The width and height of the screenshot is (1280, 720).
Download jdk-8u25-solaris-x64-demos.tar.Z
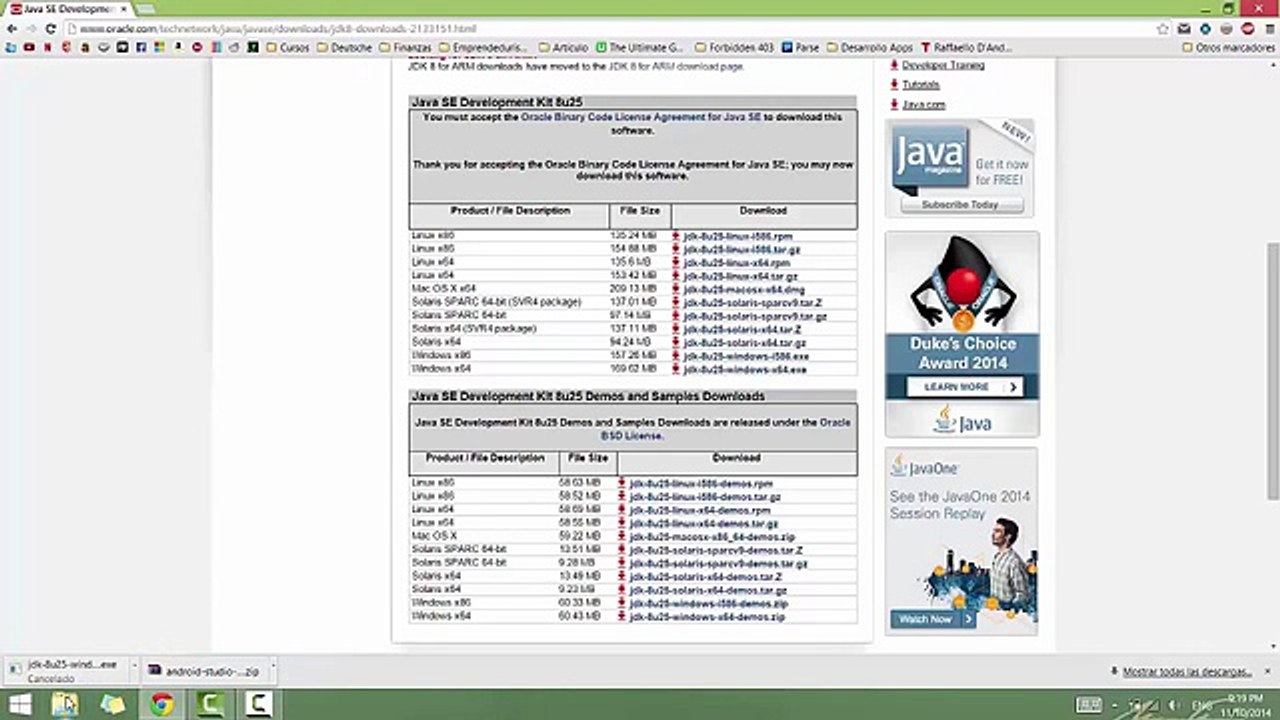(706, 577)
